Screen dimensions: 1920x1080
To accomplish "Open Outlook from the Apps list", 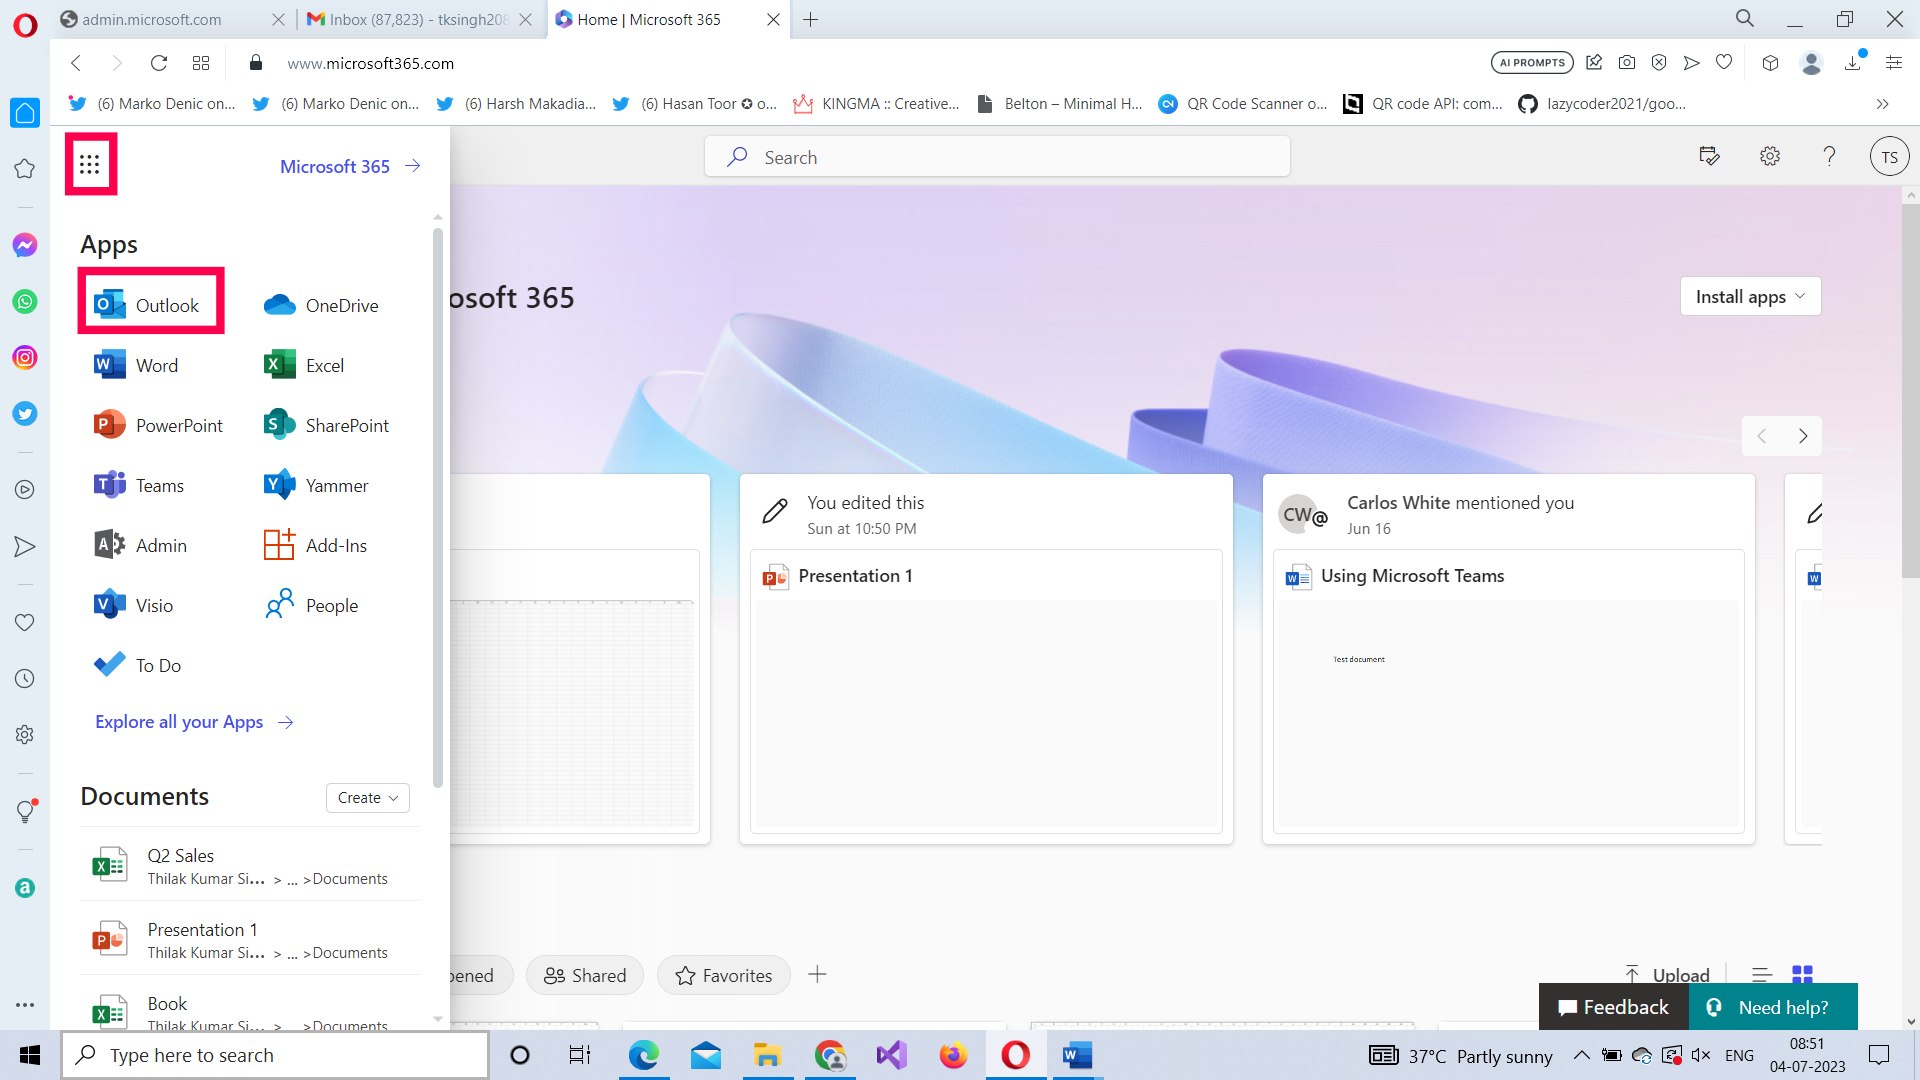I will tap(150, 305).
